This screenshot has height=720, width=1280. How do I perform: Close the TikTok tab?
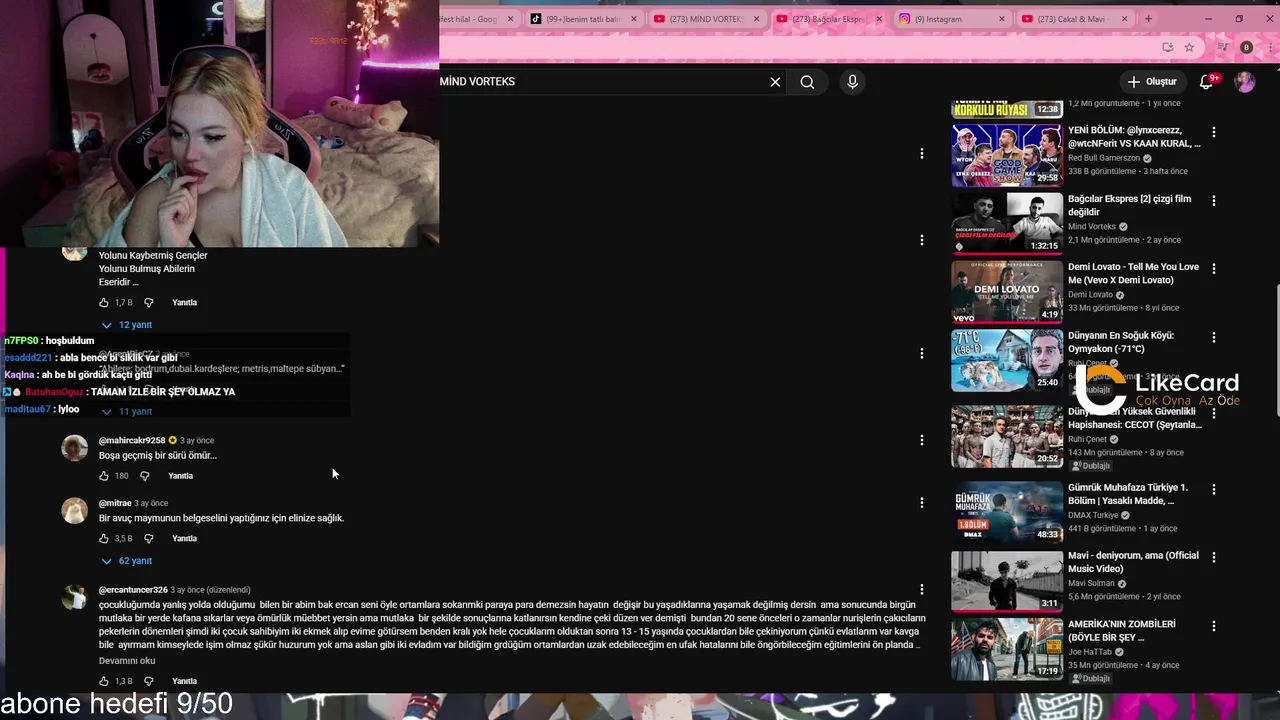[x=634, y=19]
